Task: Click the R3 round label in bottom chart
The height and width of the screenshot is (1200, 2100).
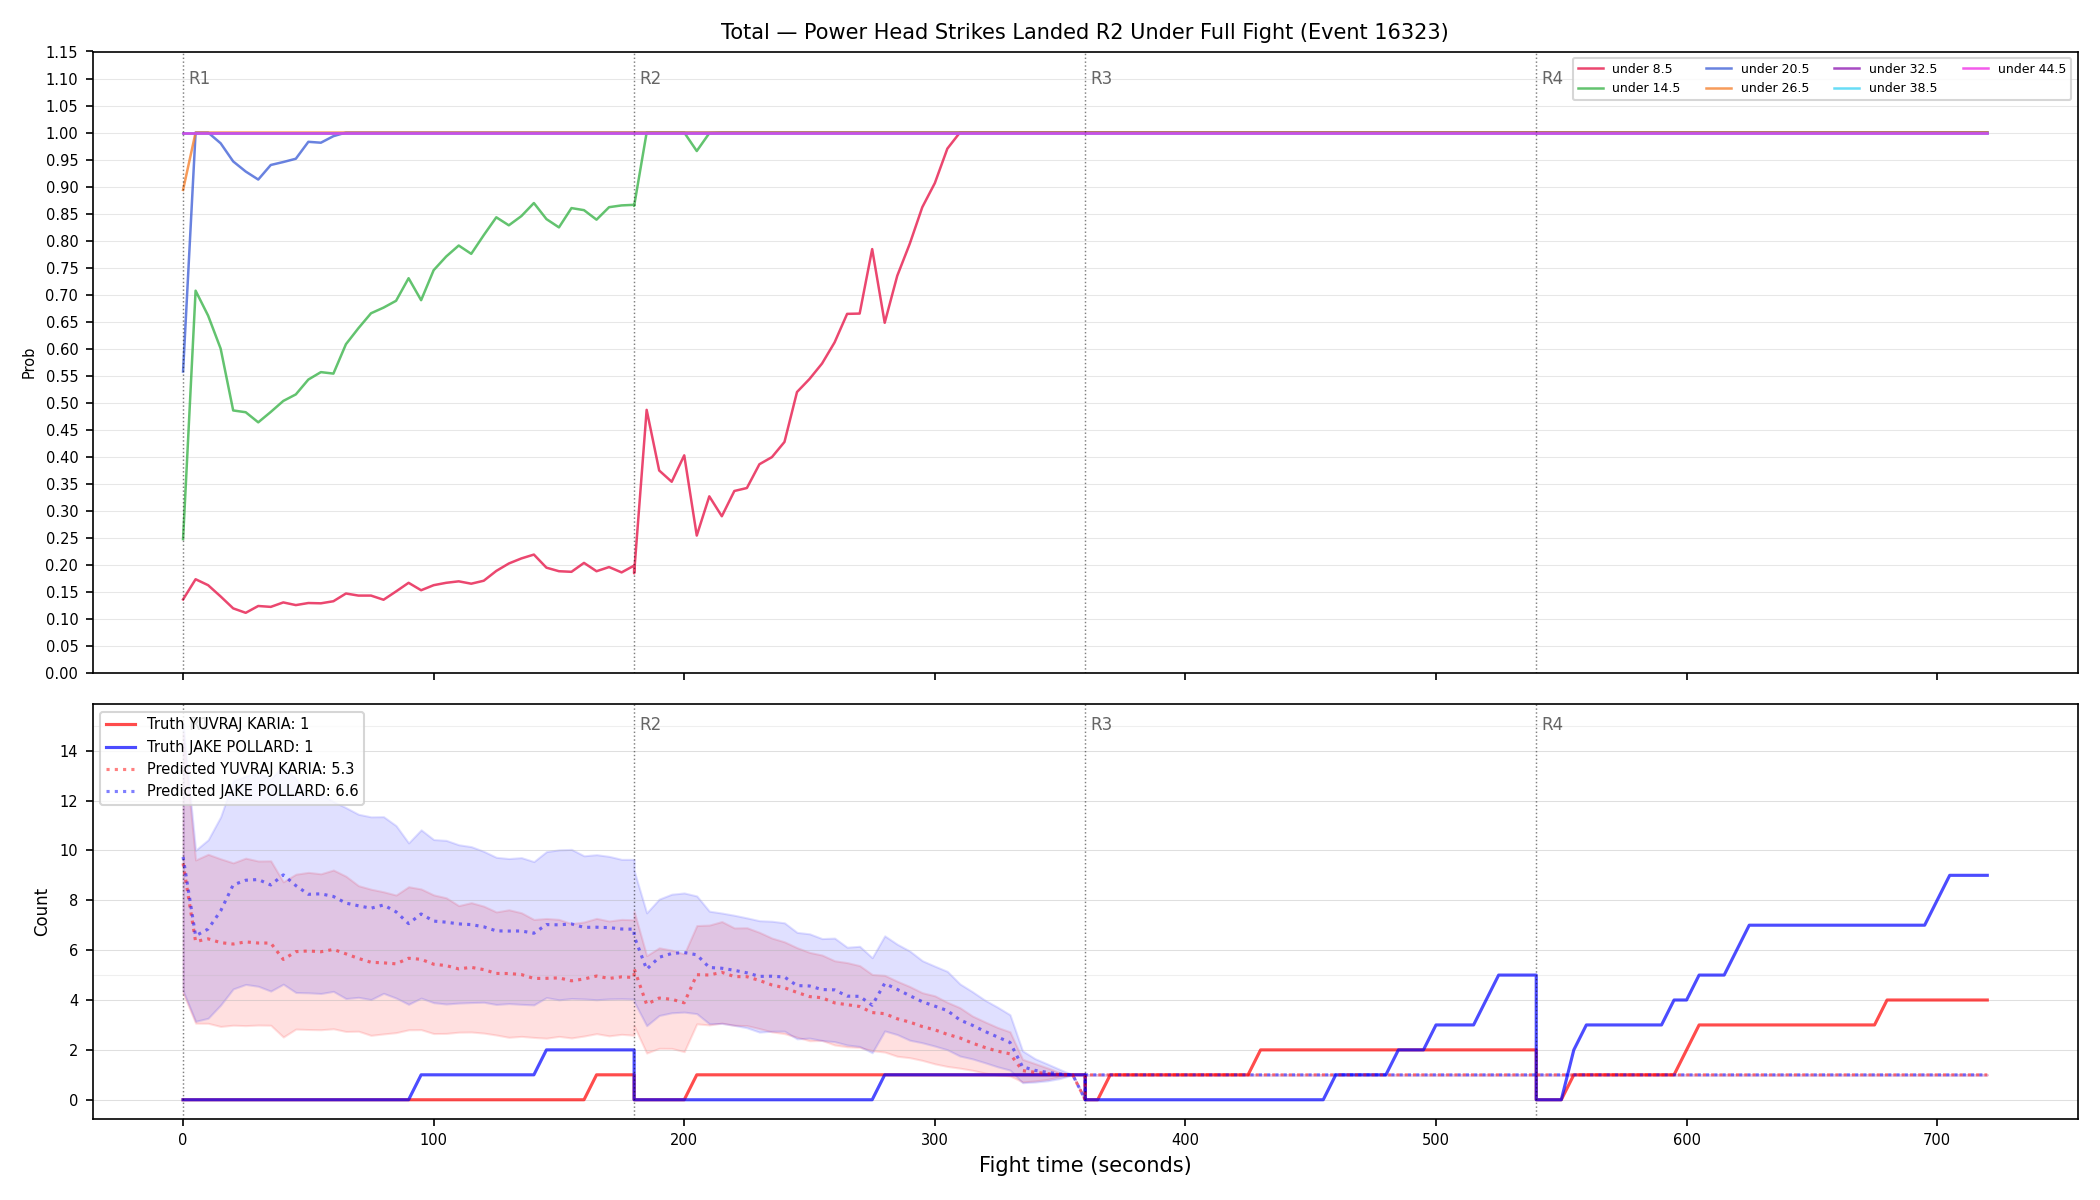Action: point(1101,724)
